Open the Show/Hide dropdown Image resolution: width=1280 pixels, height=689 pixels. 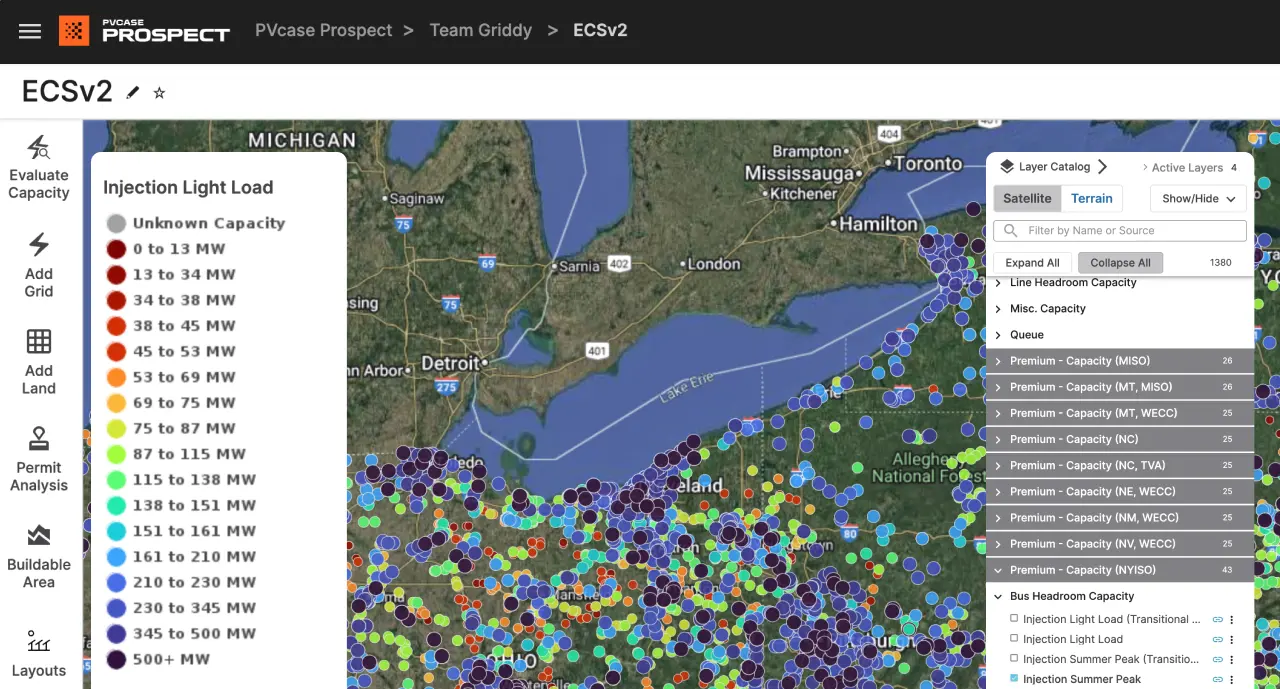coord(1198,198)
